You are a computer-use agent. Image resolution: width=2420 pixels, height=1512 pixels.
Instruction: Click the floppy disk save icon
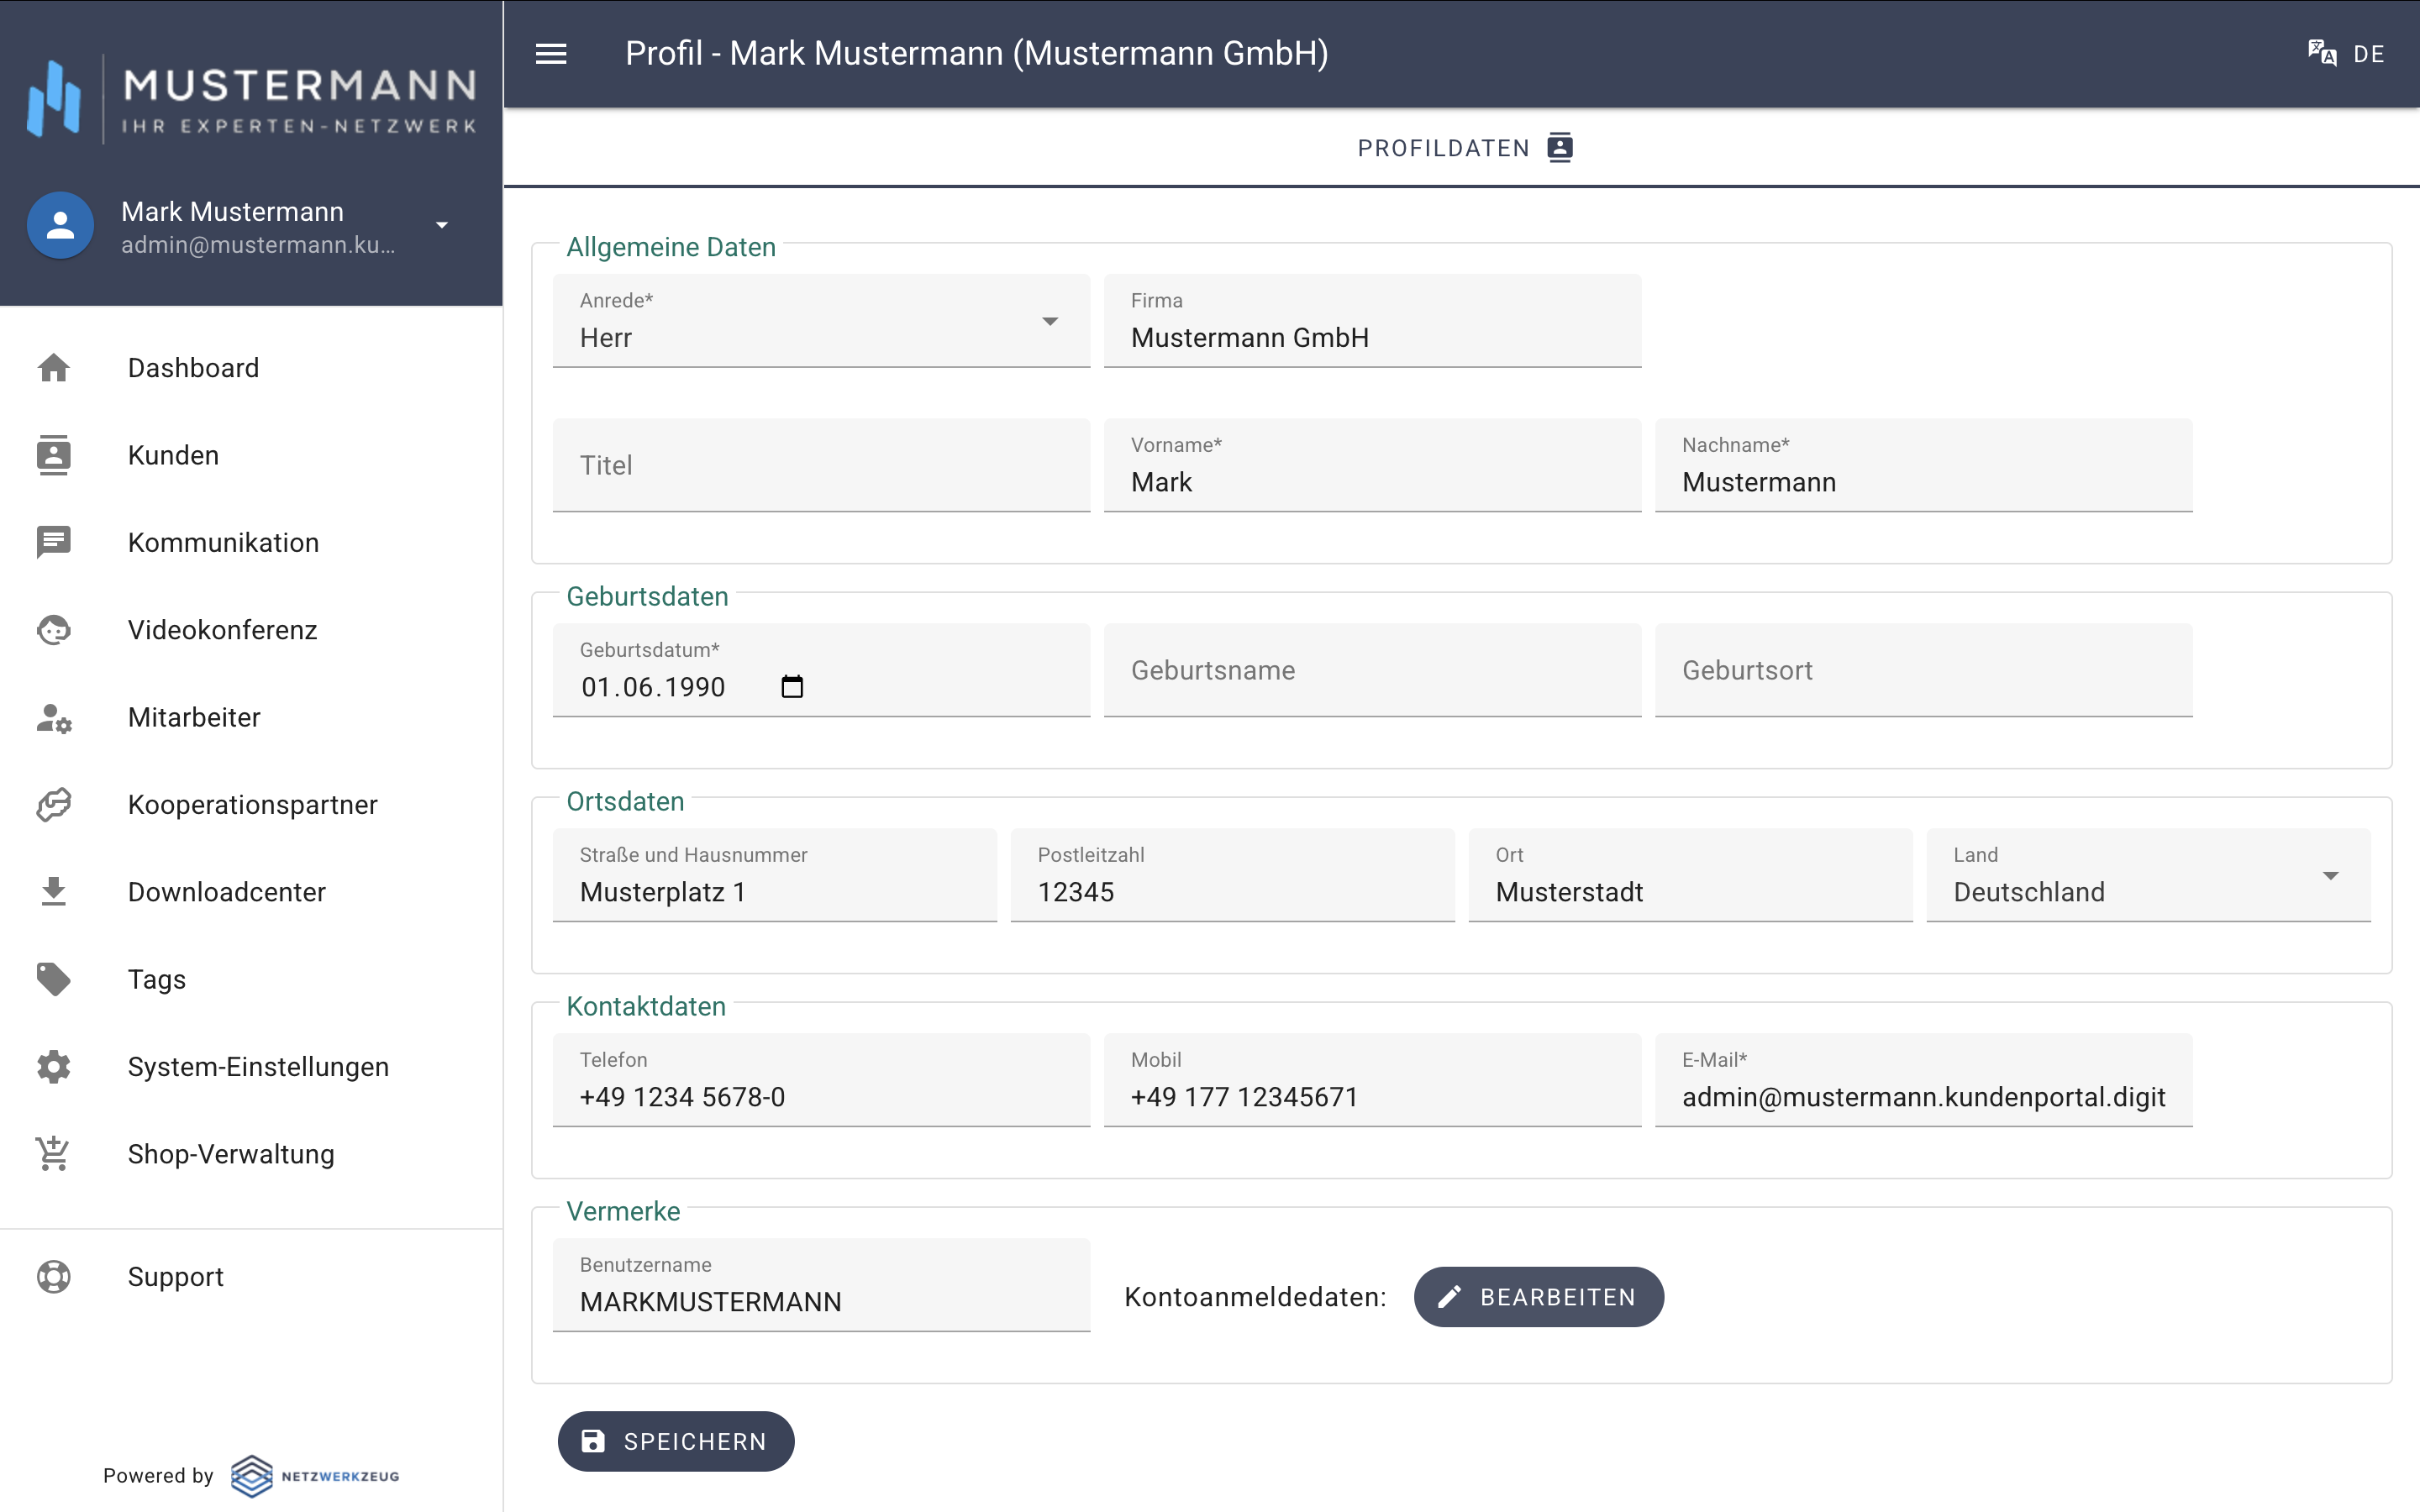click(593, 1441)
